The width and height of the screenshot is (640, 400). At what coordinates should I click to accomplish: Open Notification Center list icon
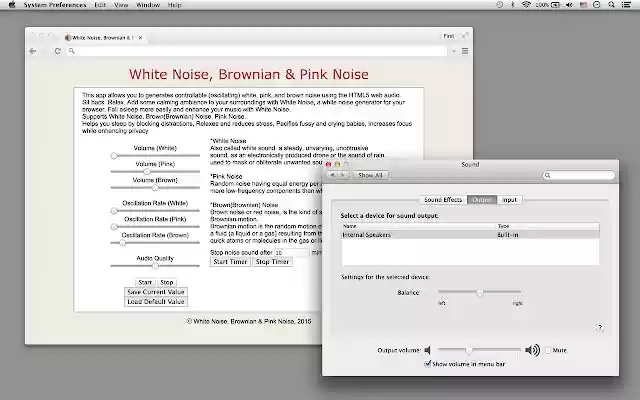626,5
